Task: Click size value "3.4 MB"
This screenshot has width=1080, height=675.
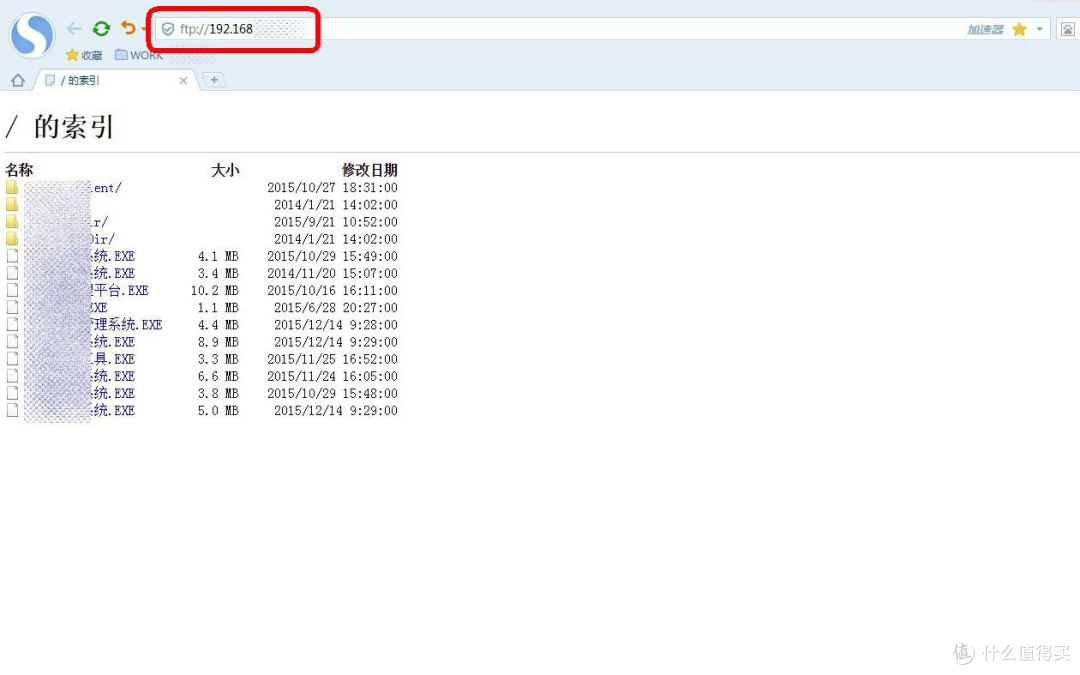Action: tap(218, 273)
